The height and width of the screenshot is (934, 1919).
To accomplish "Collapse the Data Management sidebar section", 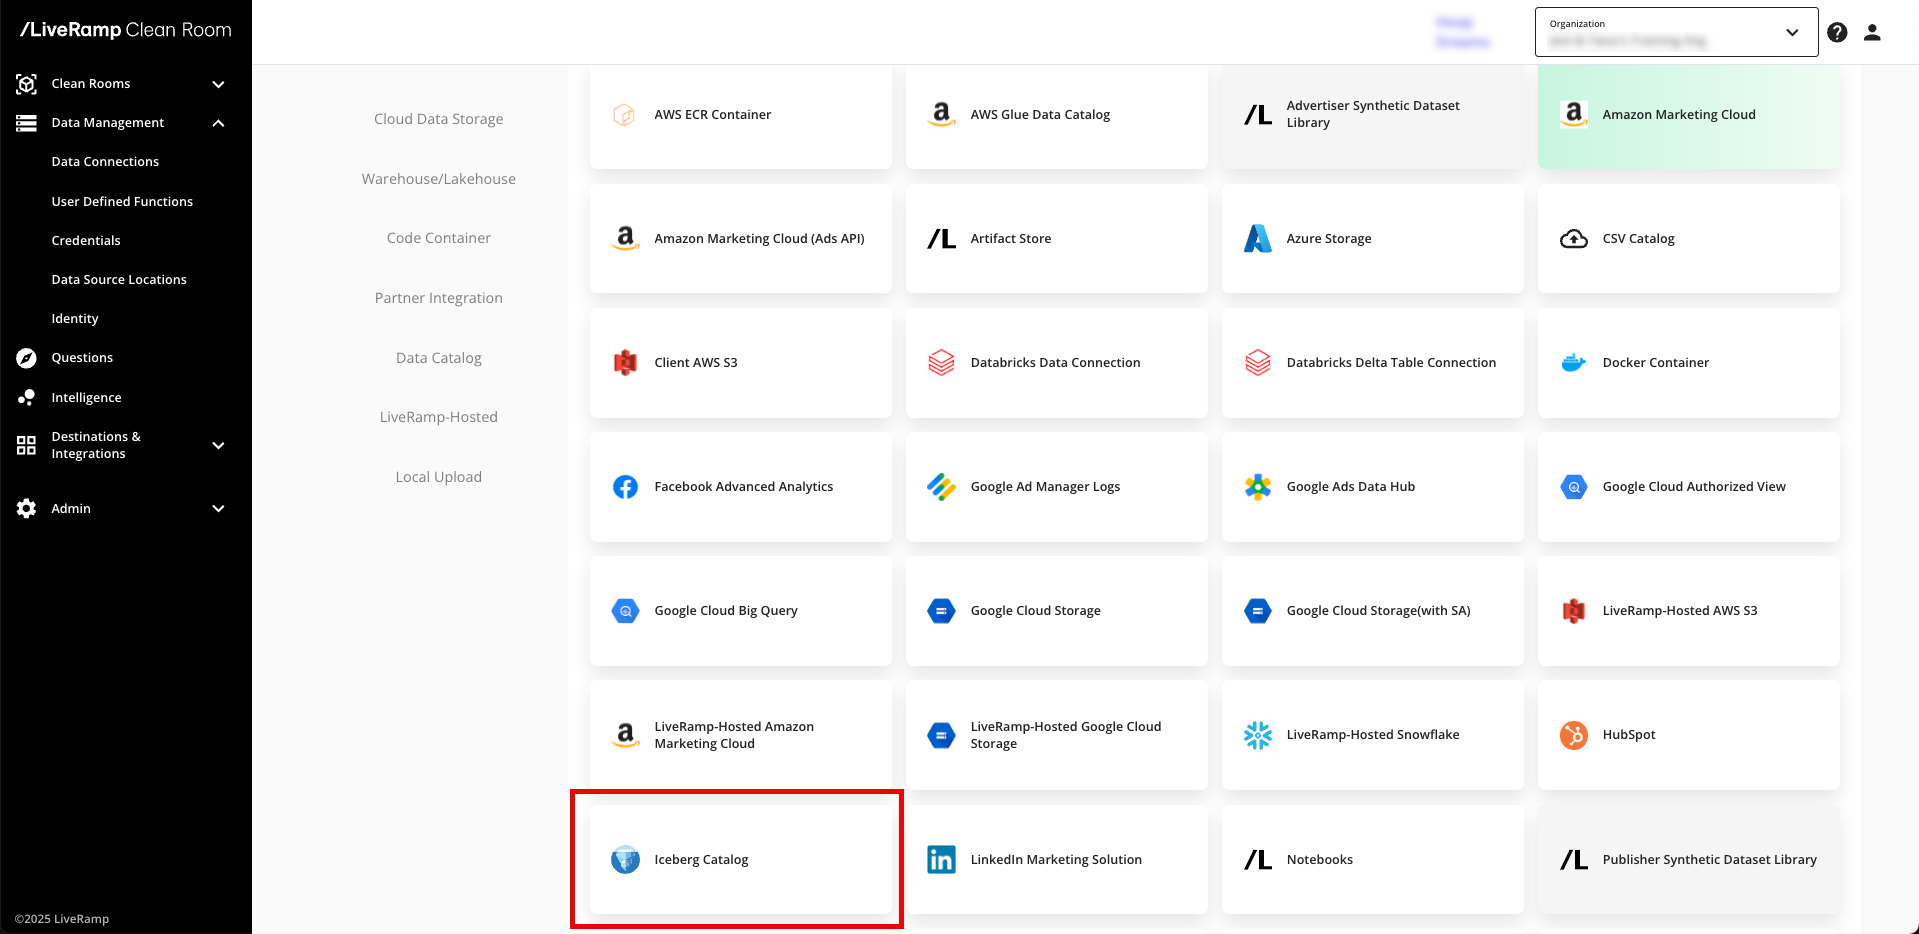I will (x=218, y=123).
